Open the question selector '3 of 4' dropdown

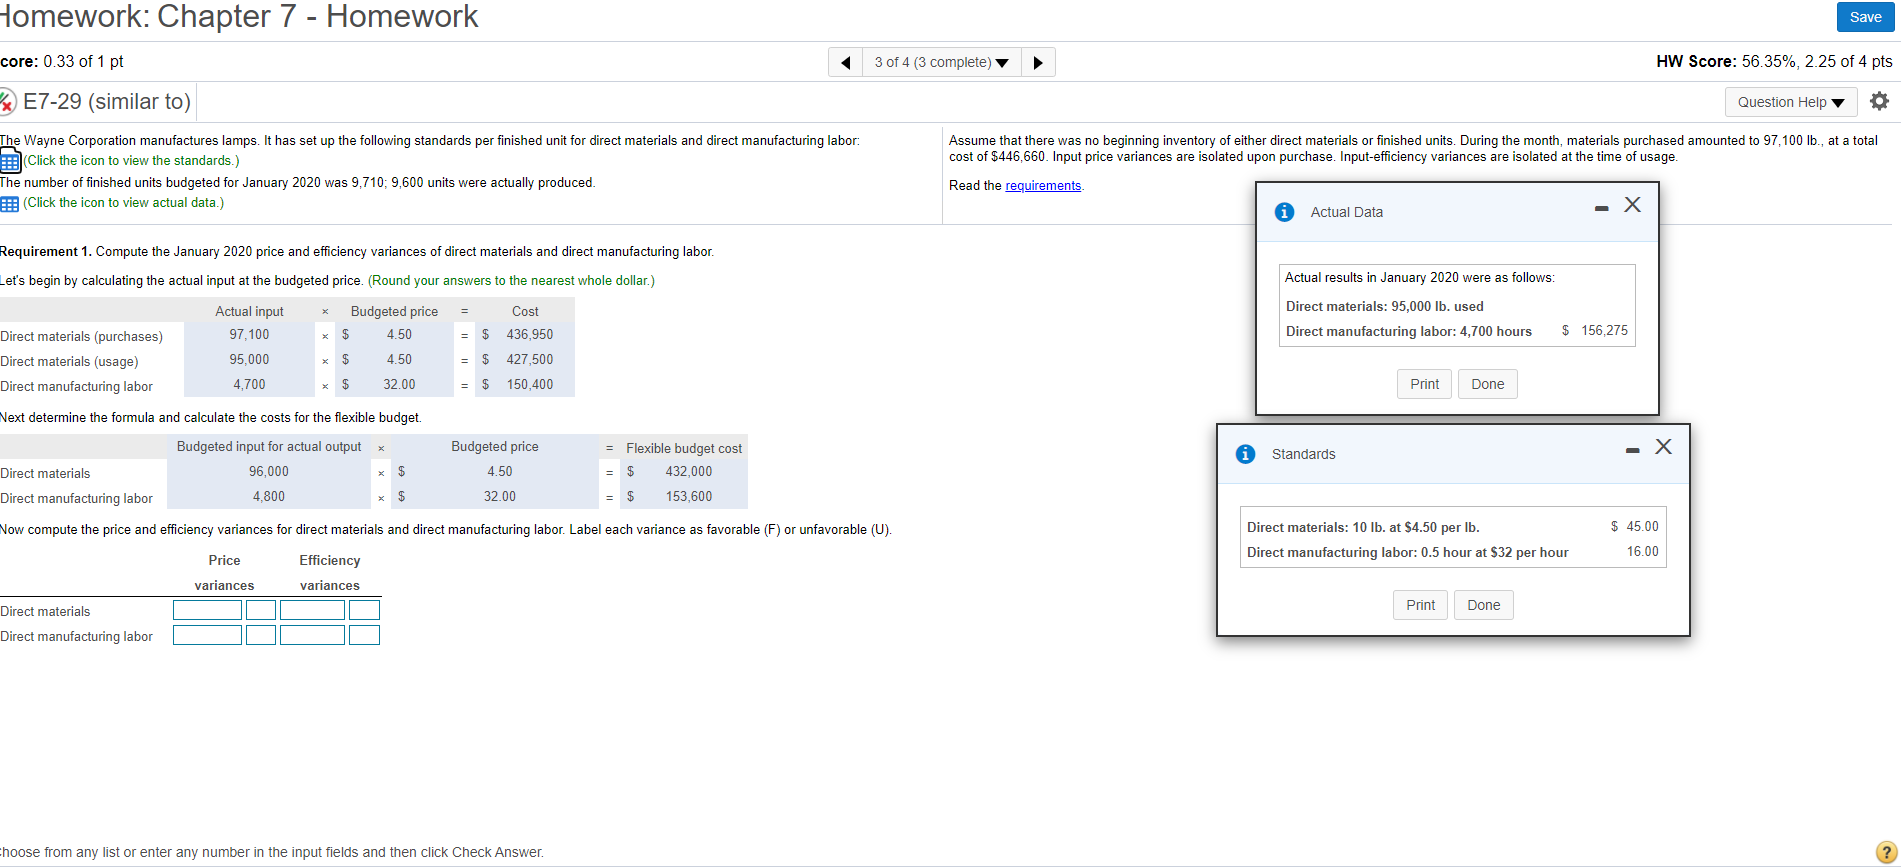(941, 62)
